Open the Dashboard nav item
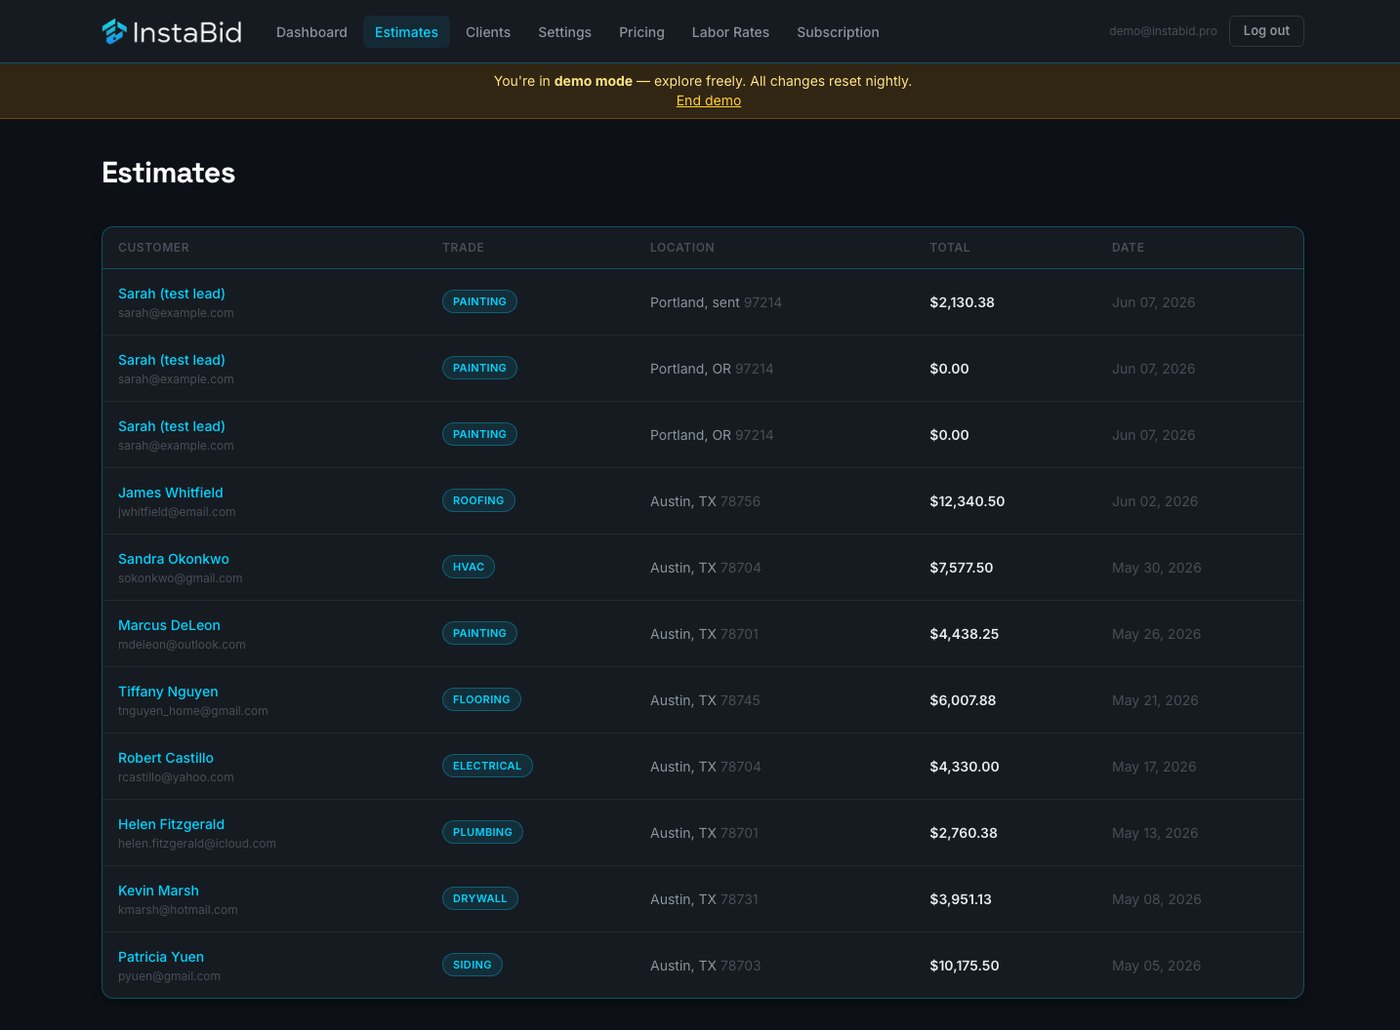 (312, 32)
